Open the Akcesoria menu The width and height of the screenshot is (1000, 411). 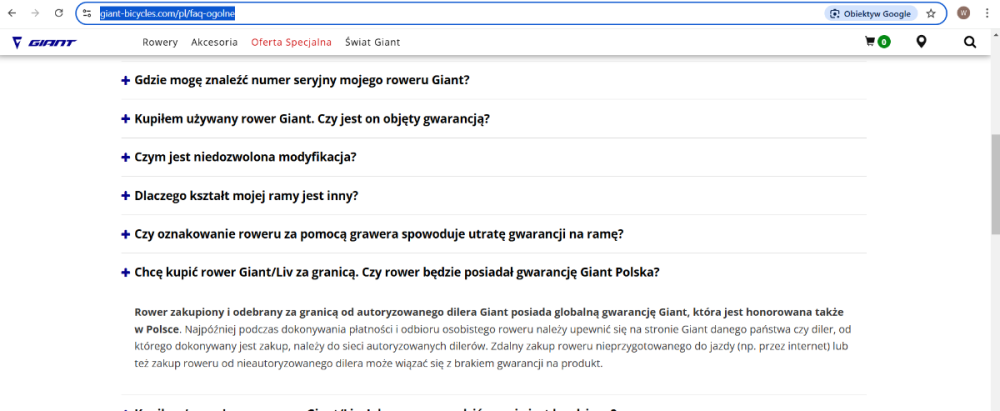pos(214,42)
